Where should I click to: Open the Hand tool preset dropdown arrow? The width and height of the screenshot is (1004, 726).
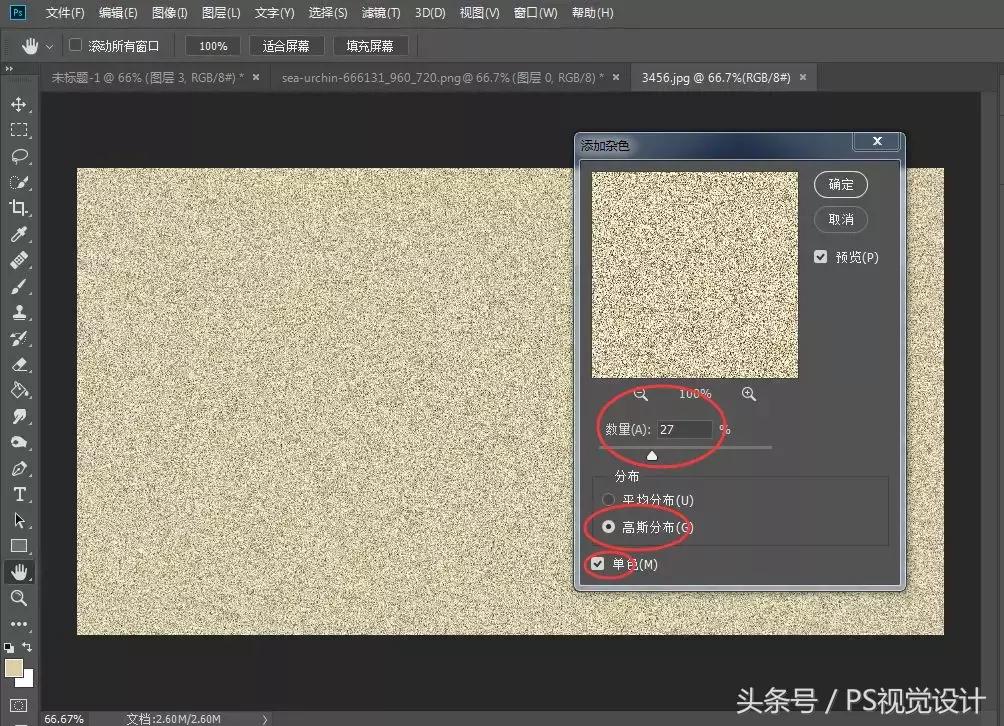coord(47,45)
